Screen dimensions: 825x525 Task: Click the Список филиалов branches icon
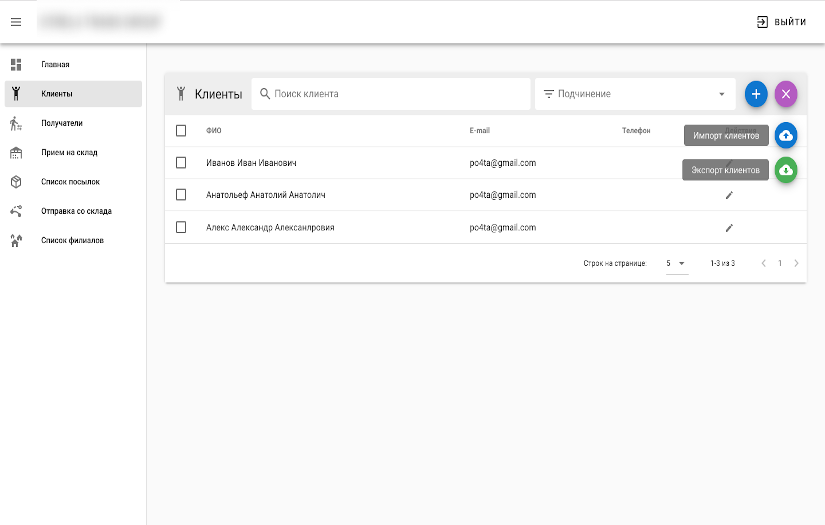pos(16,240)
